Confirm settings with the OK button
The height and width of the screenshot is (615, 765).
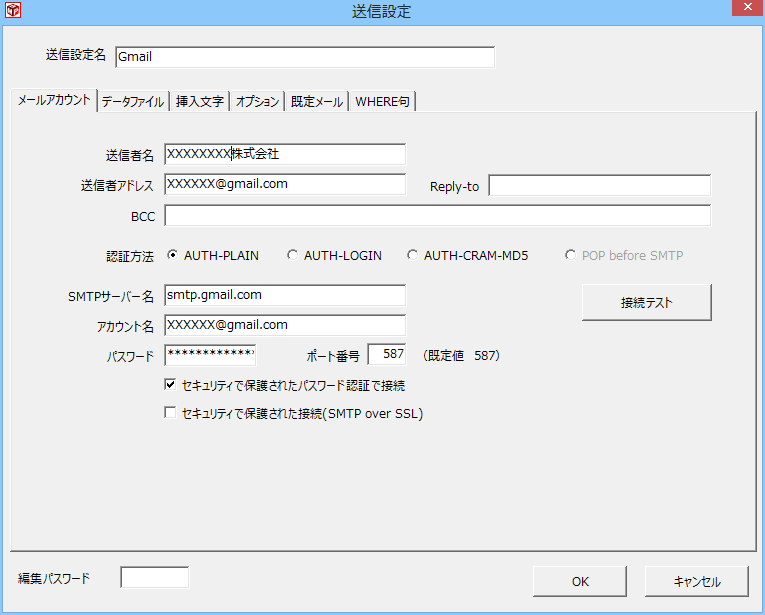coord(580,581)
